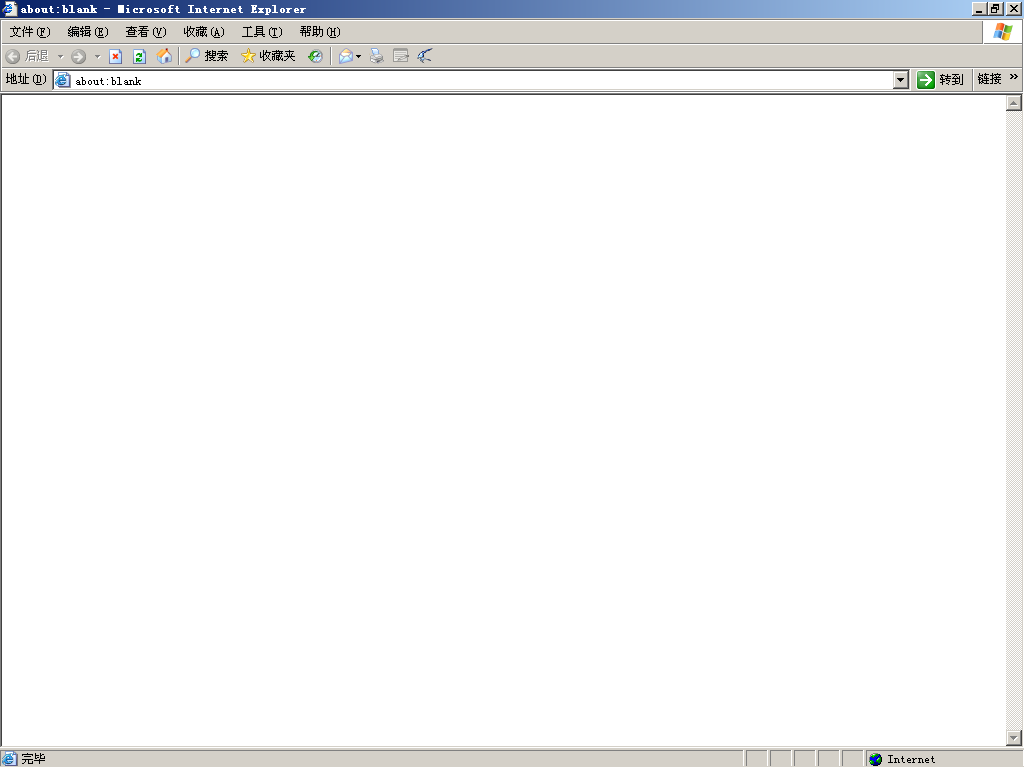The image size is (1024, 768).
Task: Click the vertical scrollbar down arrow
Action: pos(1014,738)
